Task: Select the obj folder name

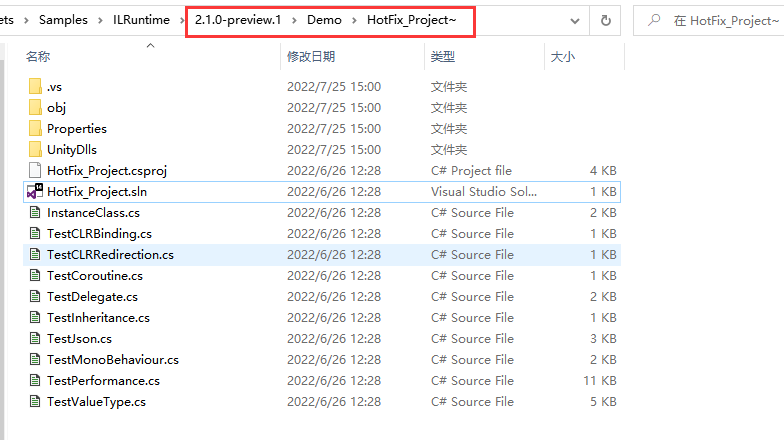Action: [x=56, y=108]
